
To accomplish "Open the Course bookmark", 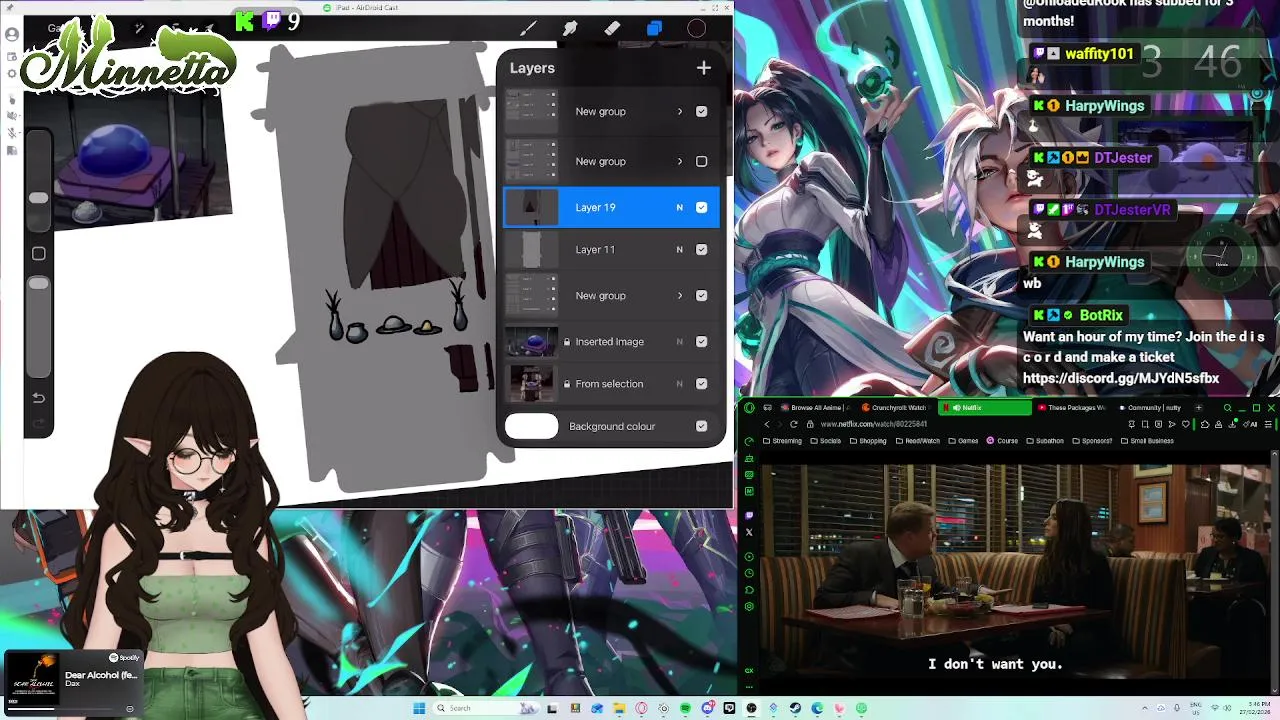I will pyautogui.click(x=1002, y=441).
